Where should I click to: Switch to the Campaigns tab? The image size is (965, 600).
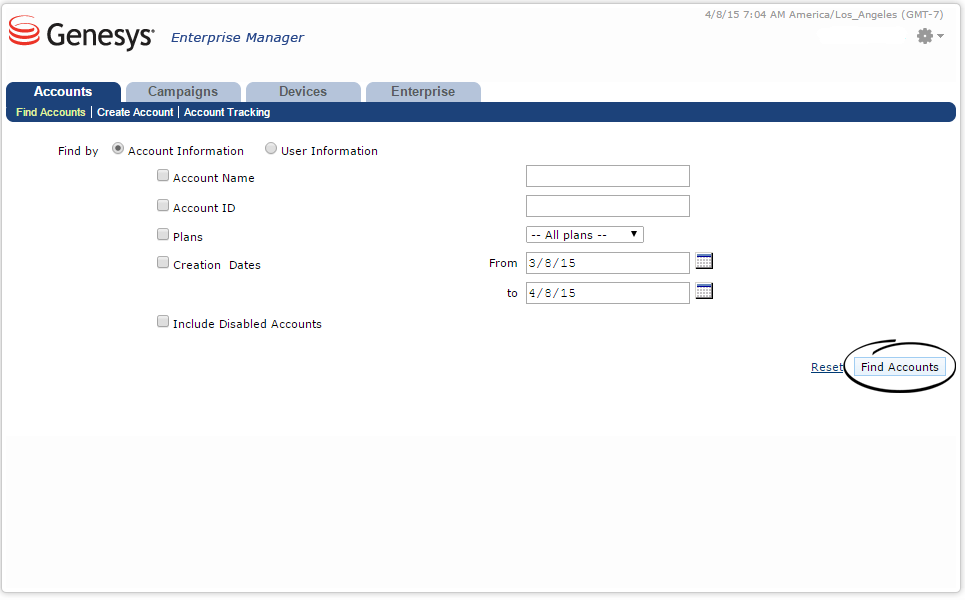coord(183,92)
